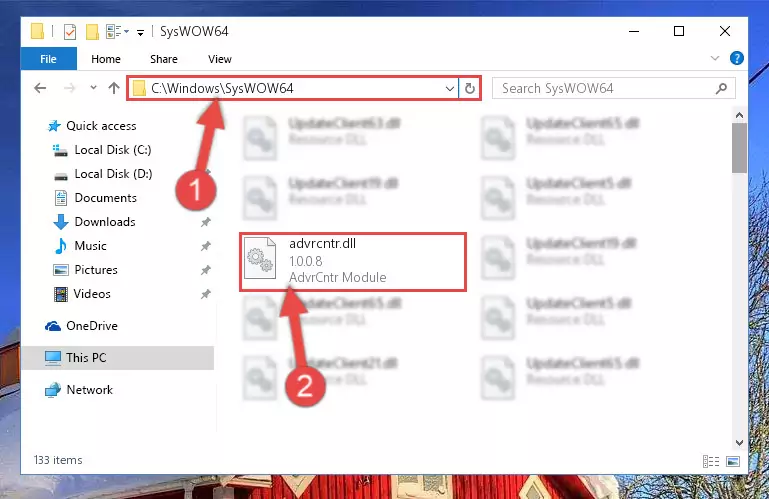Click the 133 items status text
769x499 pixels.
coord(58,460)
